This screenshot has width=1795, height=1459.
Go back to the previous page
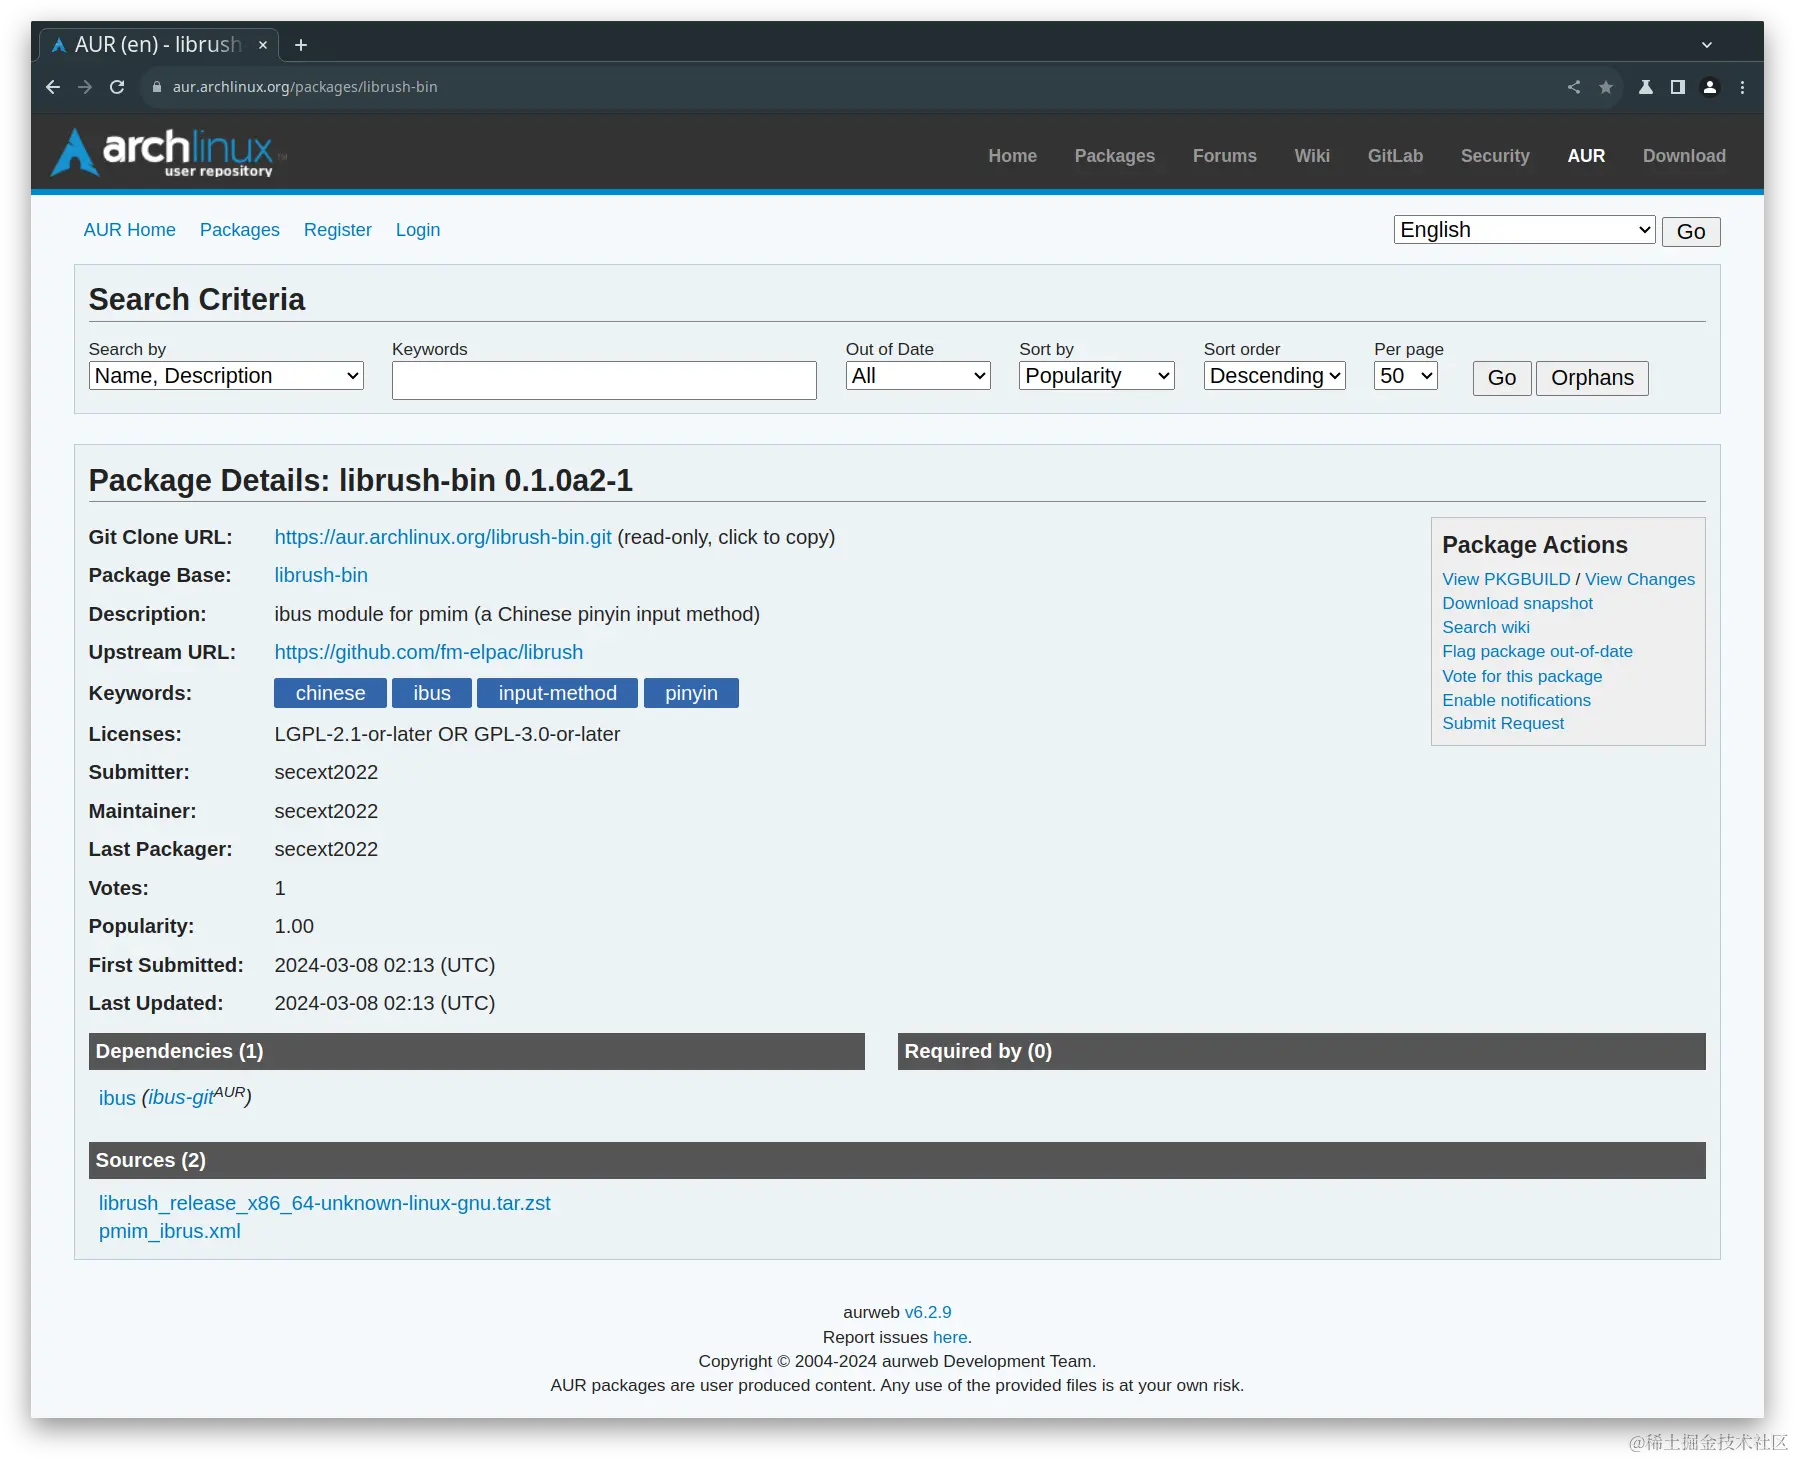coord(53,87)
